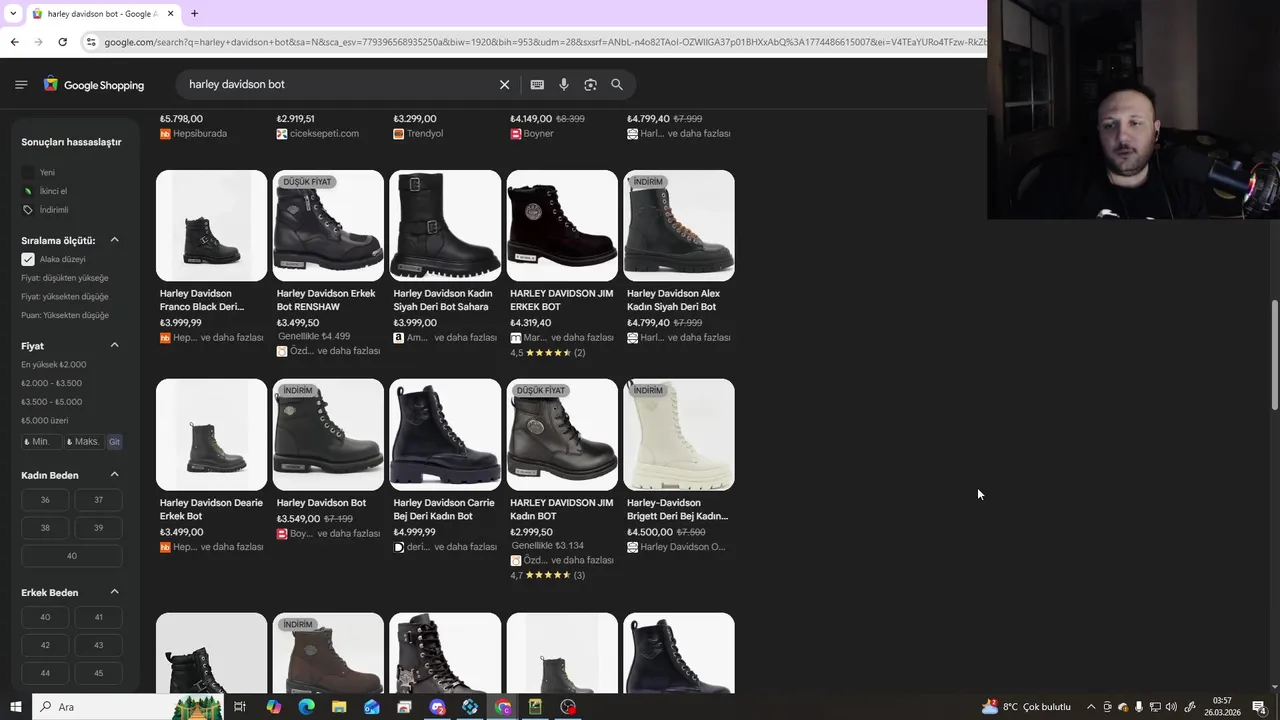Screen dimensions: 1280x720
Task: Start voice search with the microphone icon
Action: click(564, 85)
